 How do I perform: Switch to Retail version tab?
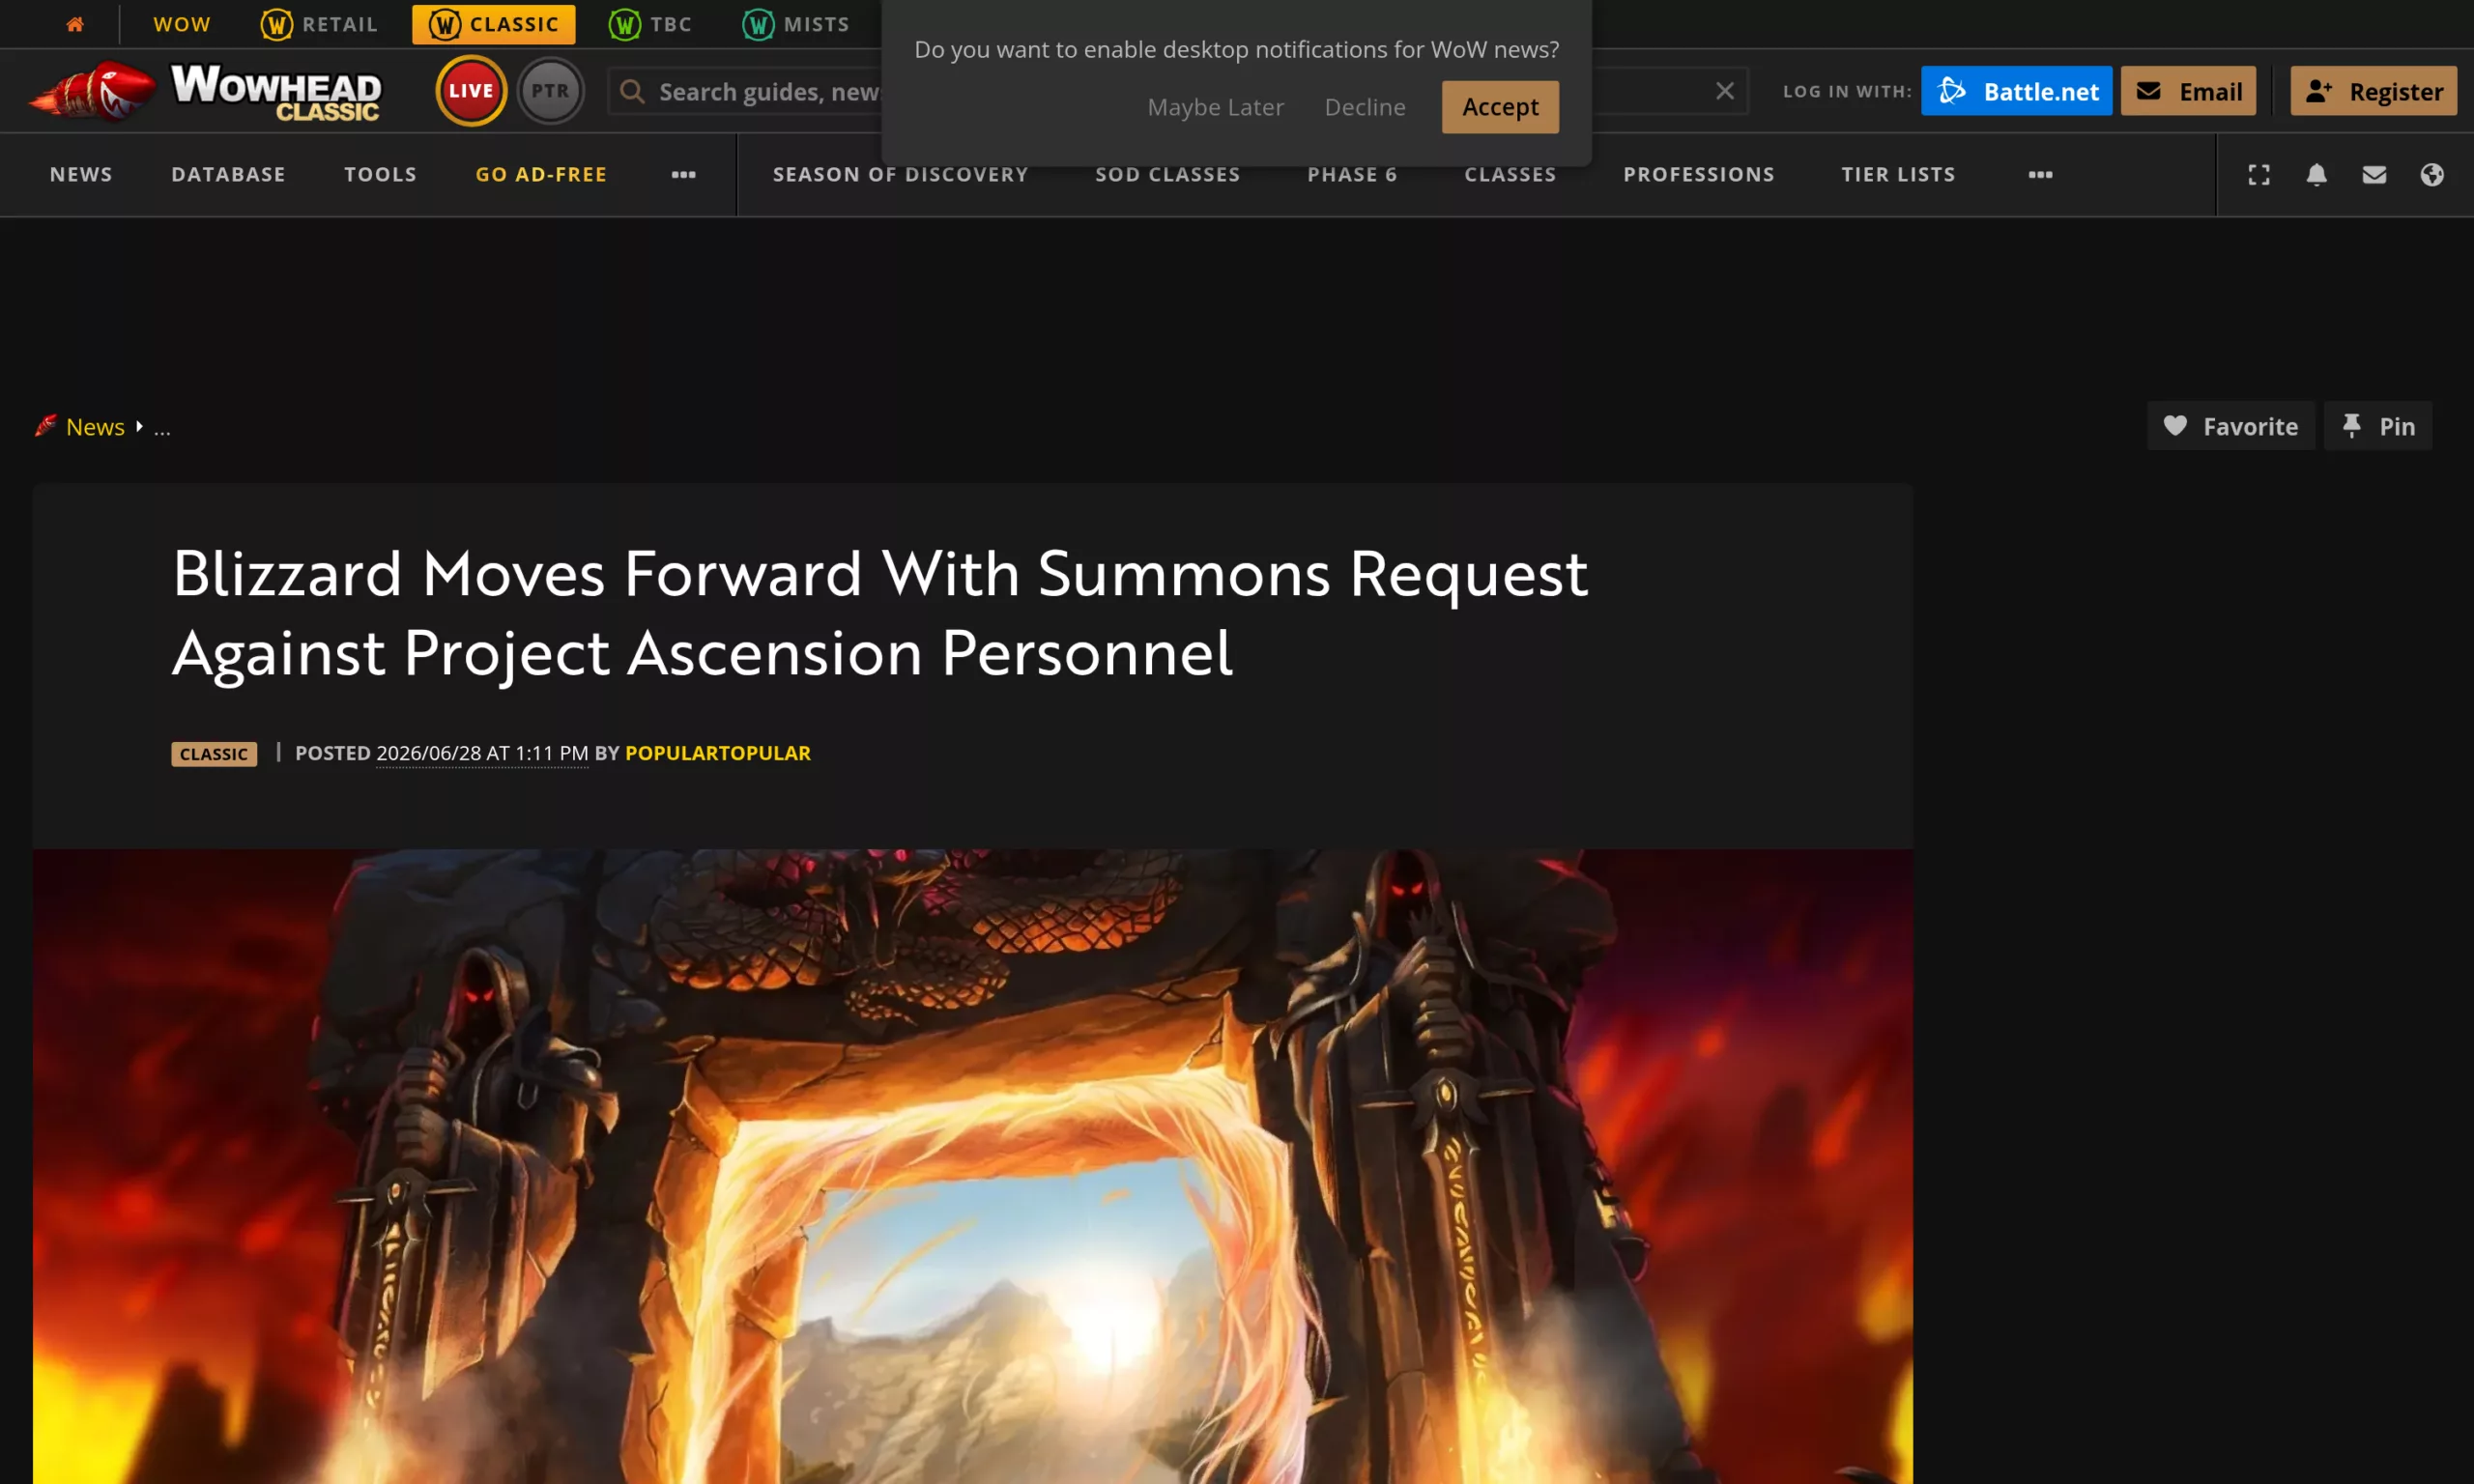[x=319, y=24]
